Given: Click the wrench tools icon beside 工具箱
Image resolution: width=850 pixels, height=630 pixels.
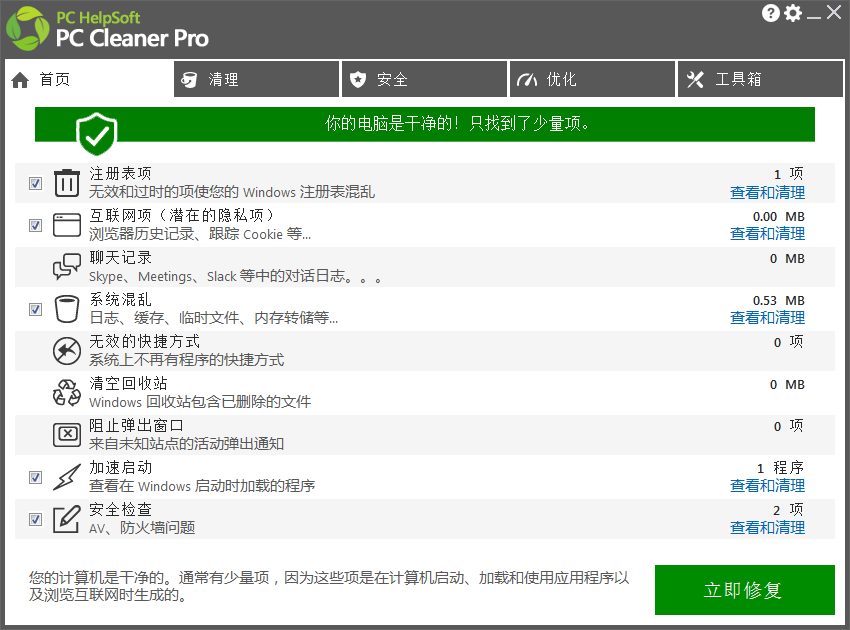Looking at the screenshot, I should pos(695,80).
